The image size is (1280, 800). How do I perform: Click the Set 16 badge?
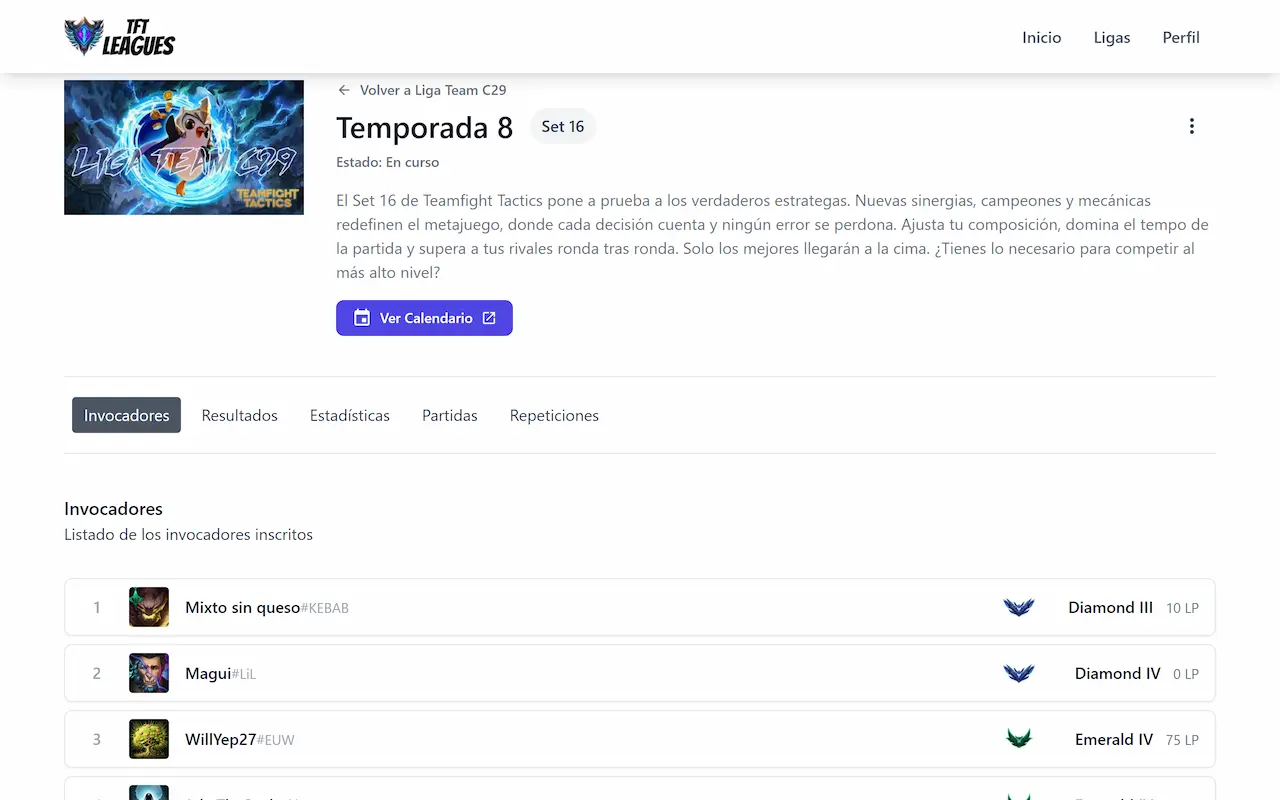[563, 126]
